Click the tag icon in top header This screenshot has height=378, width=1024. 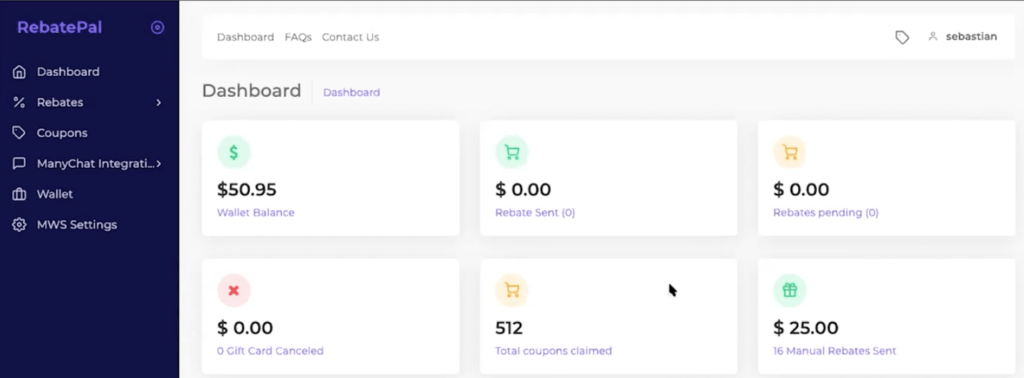click(902, 37)
